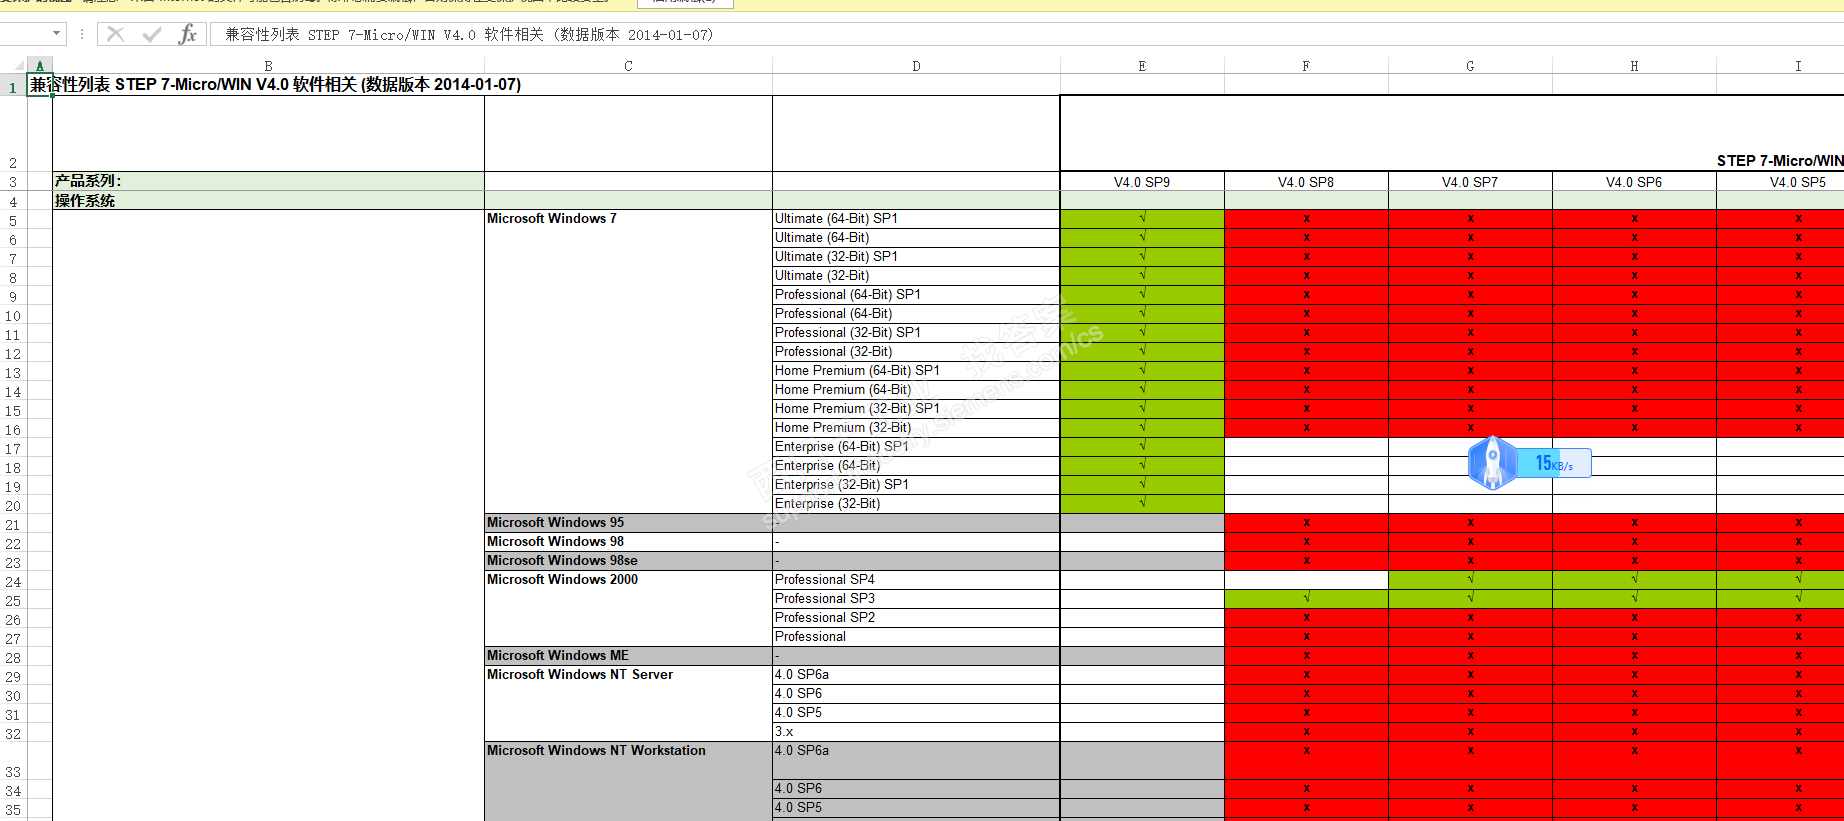Select row 1 header
1844x821 pixels.
point(13,86)
